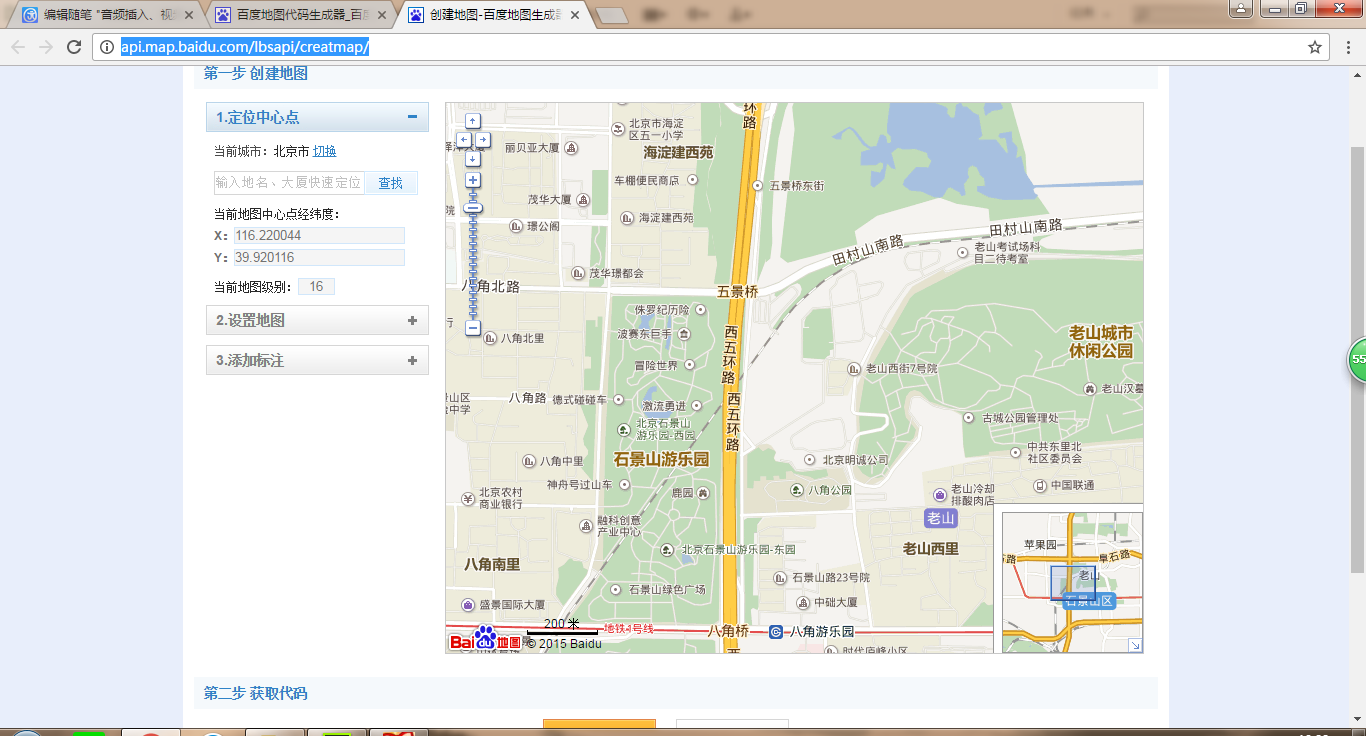The image size is (1366, 736).
Task: Click the green floating badge at right edge
Action: (1356, 360)
